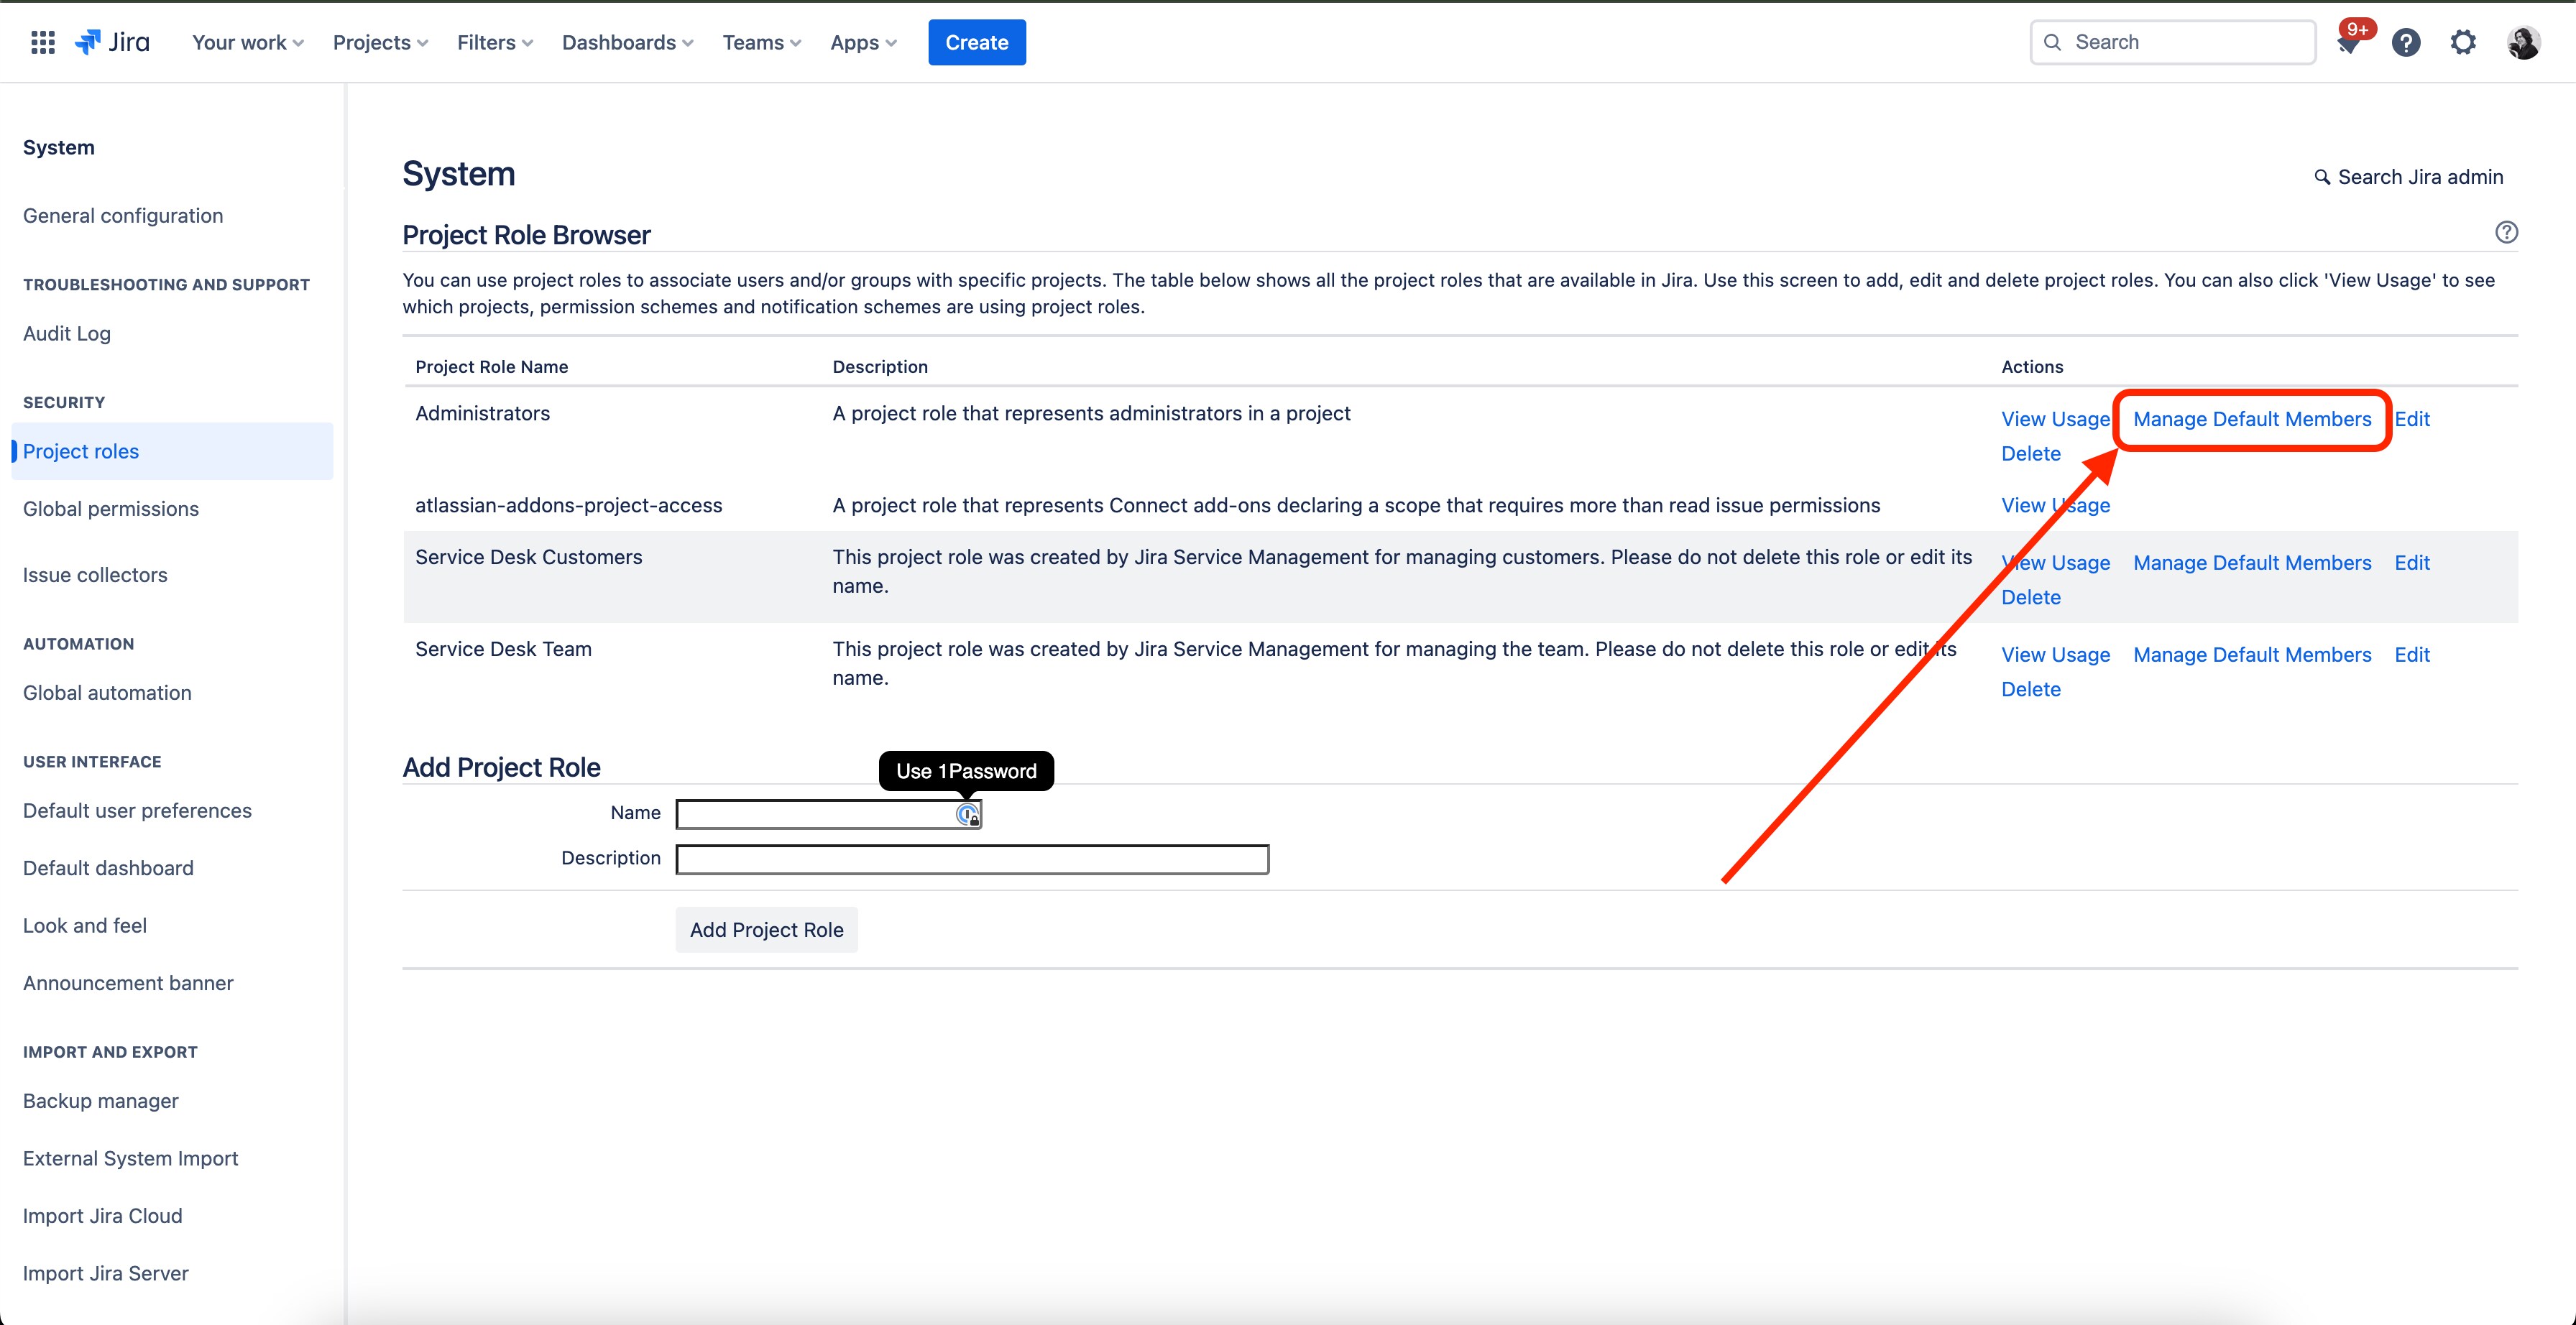Expand the Projects dropdown

(380, 42)
